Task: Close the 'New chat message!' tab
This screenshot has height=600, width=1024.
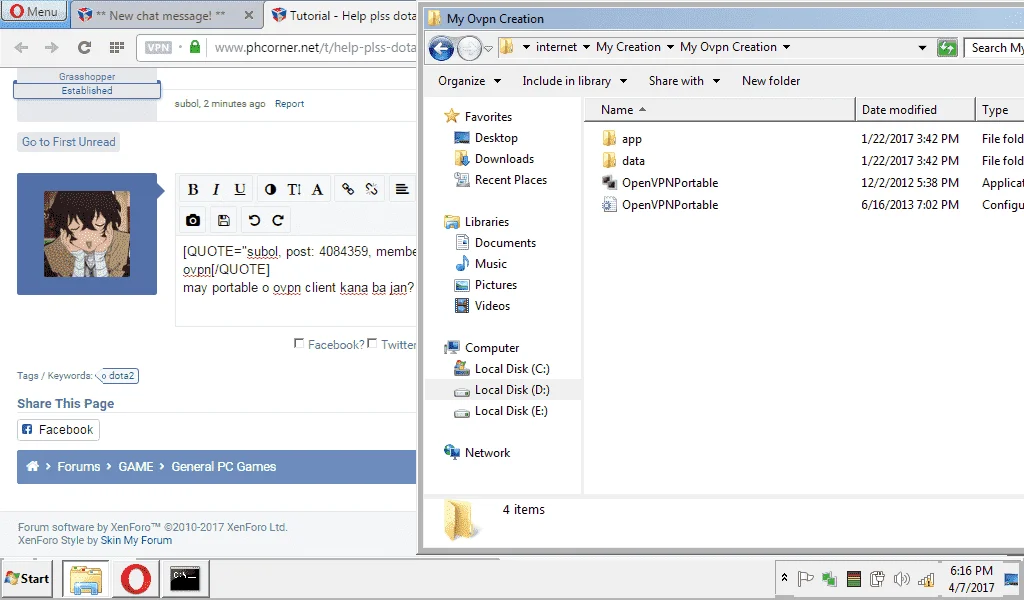Action: pyautogui.click(x=249, y=15)
